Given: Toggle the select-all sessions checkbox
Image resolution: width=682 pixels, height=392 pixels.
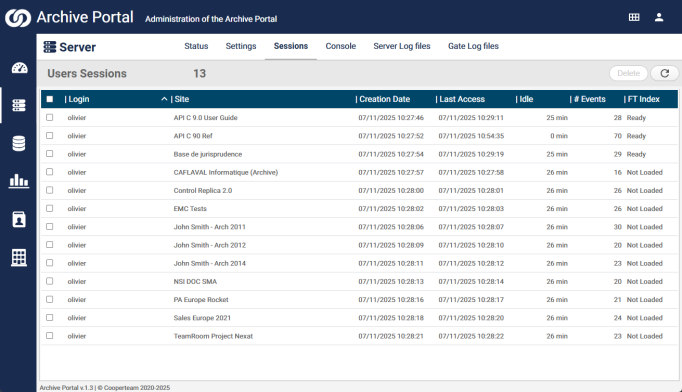Looking at the screenshot, I should click(x=50, y=99).
